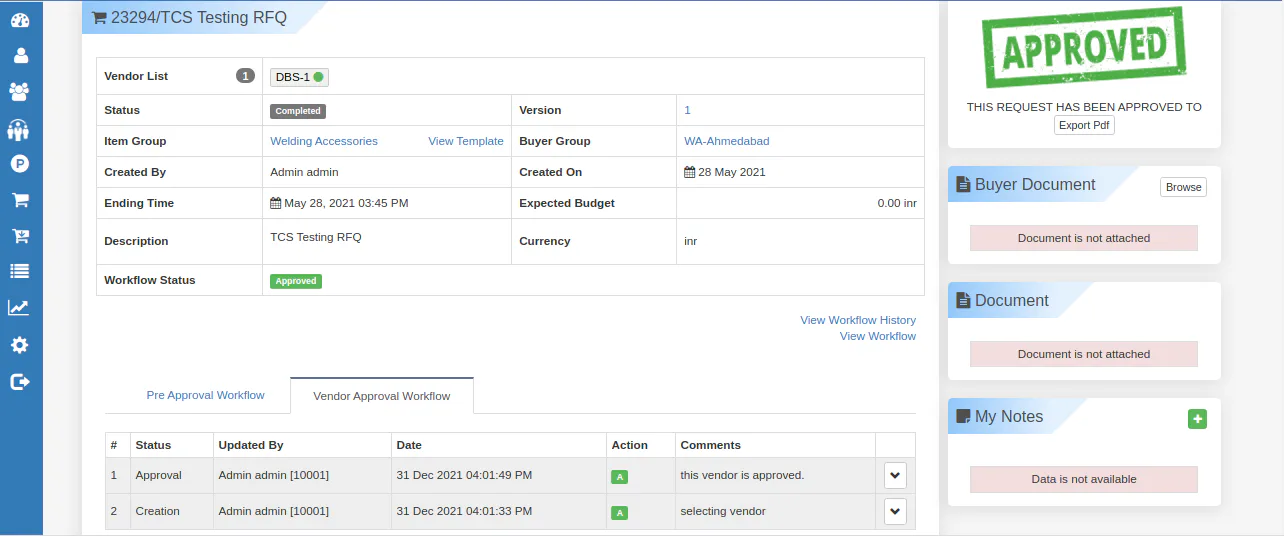Screen dimensions: 1284x537
Task: Click the Export Pdf button
Action: [x=1084, y=125]
